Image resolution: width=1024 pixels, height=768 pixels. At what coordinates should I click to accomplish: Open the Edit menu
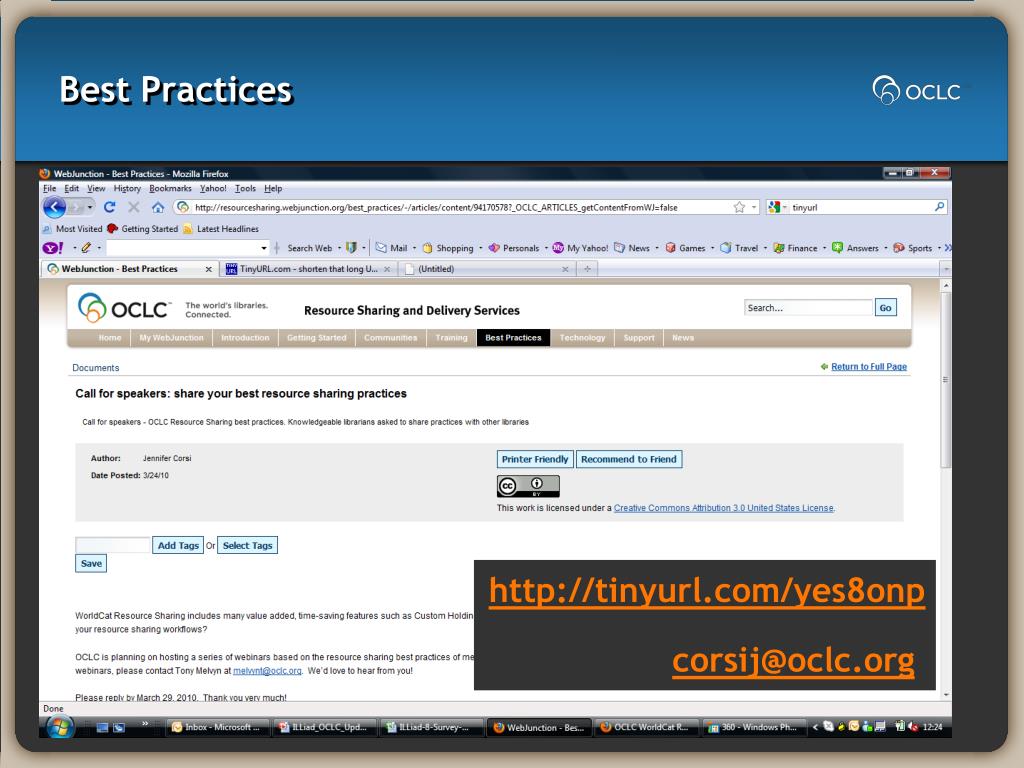coord(72,188)
